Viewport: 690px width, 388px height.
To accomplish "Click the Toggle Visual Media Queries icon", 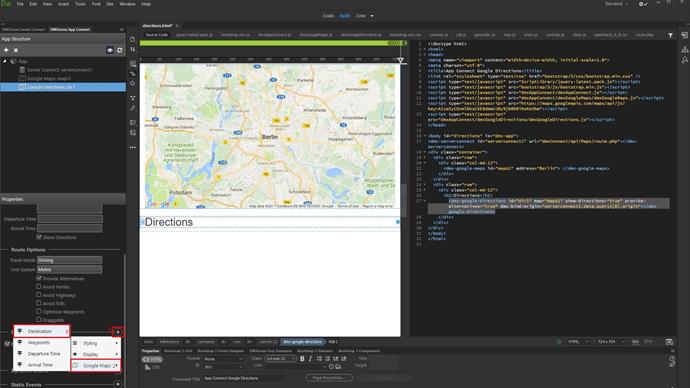I will pyautogui.click(x=132, y=73).
